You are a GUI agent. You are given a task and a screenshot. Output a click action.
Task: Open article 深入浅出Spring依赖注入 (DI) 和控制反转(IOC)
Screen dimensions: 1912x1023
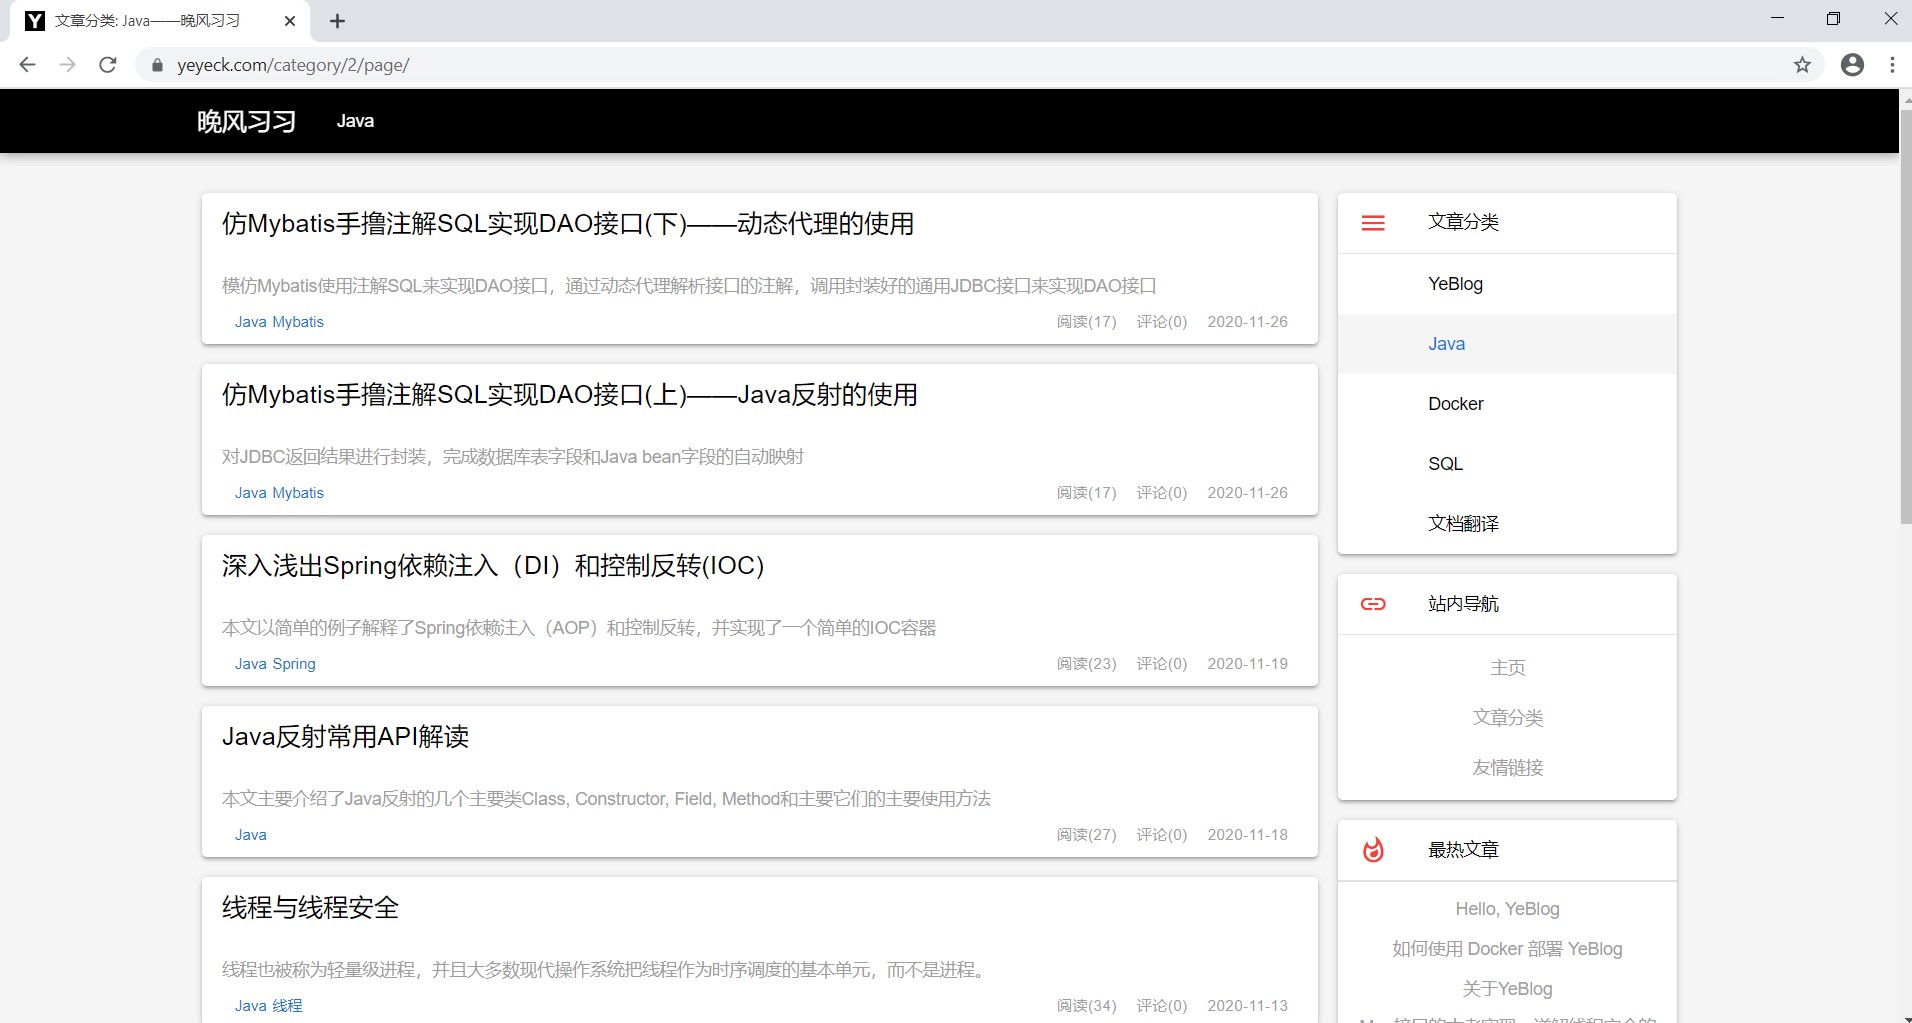coord(493,566)
